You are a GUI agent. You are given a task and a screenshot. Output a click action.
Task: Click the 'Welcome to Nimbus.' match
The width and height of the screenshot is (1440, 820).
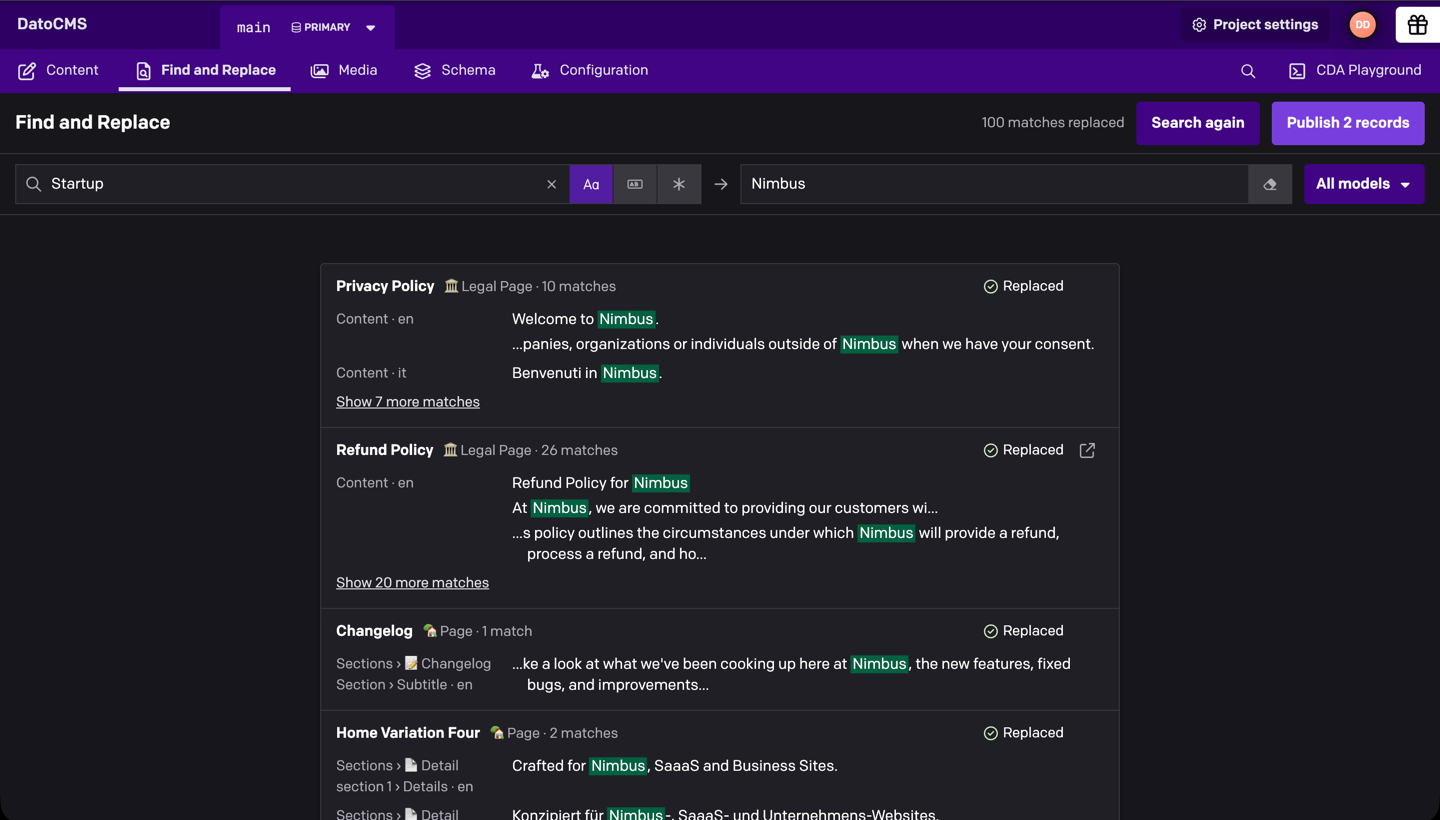point(585,319)
